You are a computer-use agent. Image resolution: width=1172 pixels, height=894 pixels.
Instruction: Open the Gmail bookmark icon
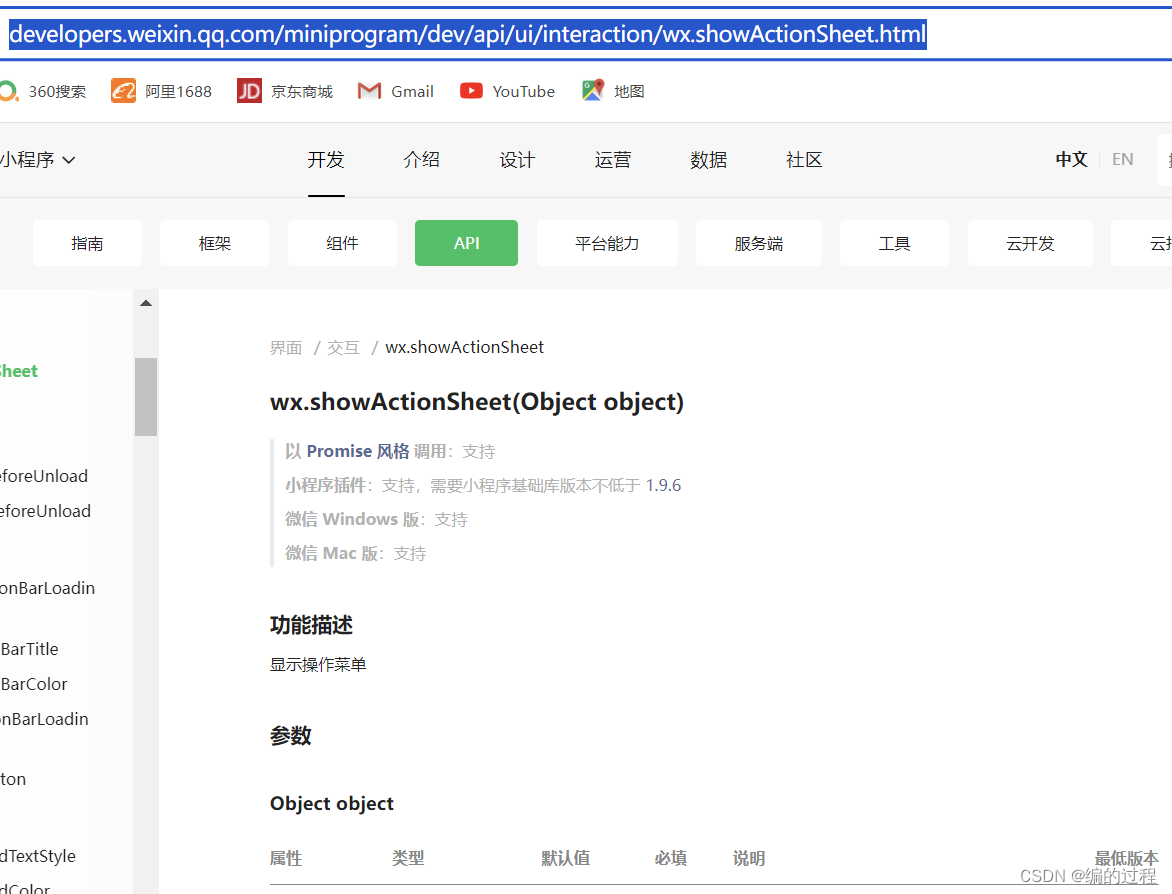[369, 91]
